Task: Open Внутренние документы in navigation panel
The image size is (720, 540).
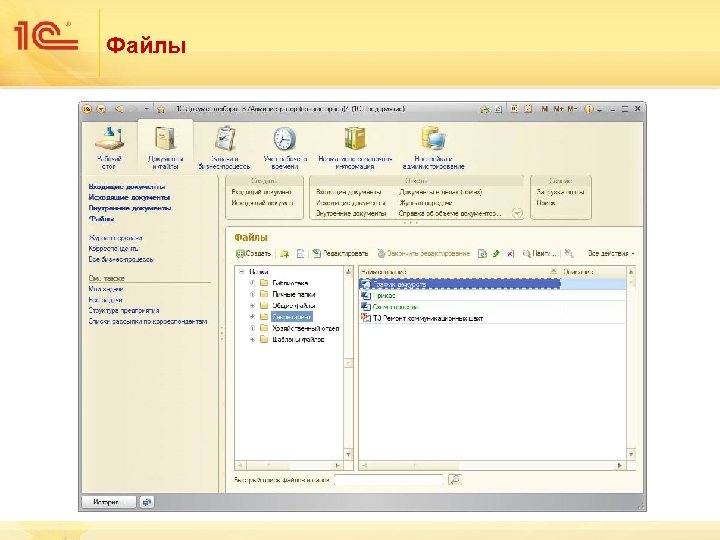Action: 130,208
